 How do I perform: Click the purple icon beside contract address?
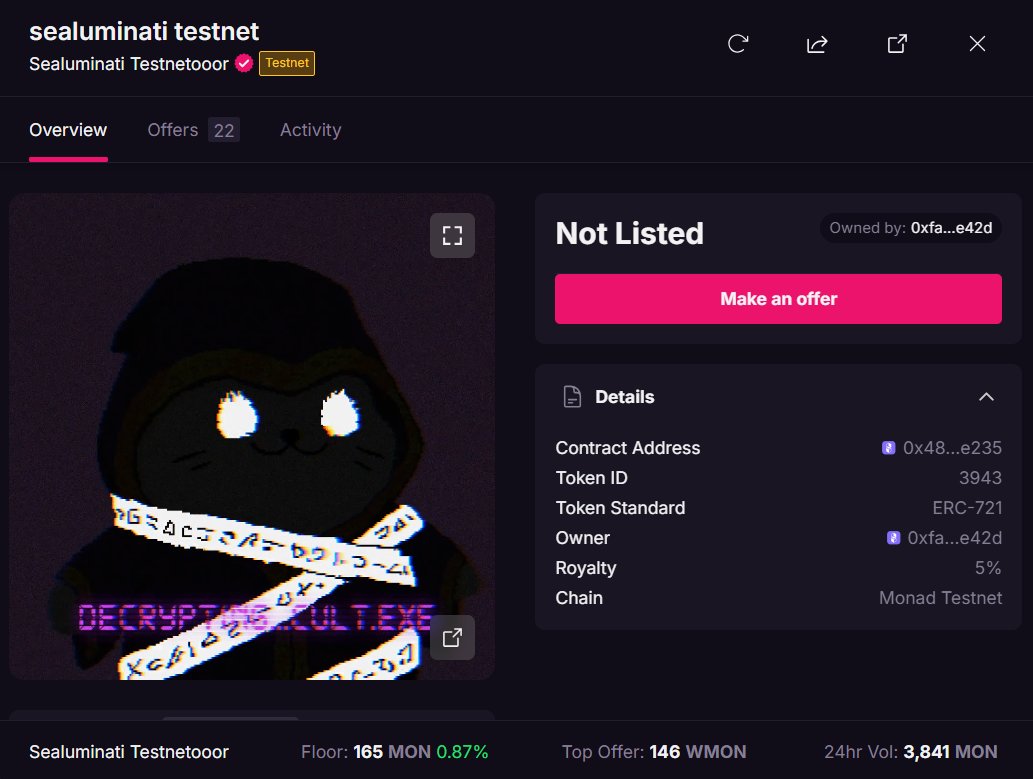point(888,448)
